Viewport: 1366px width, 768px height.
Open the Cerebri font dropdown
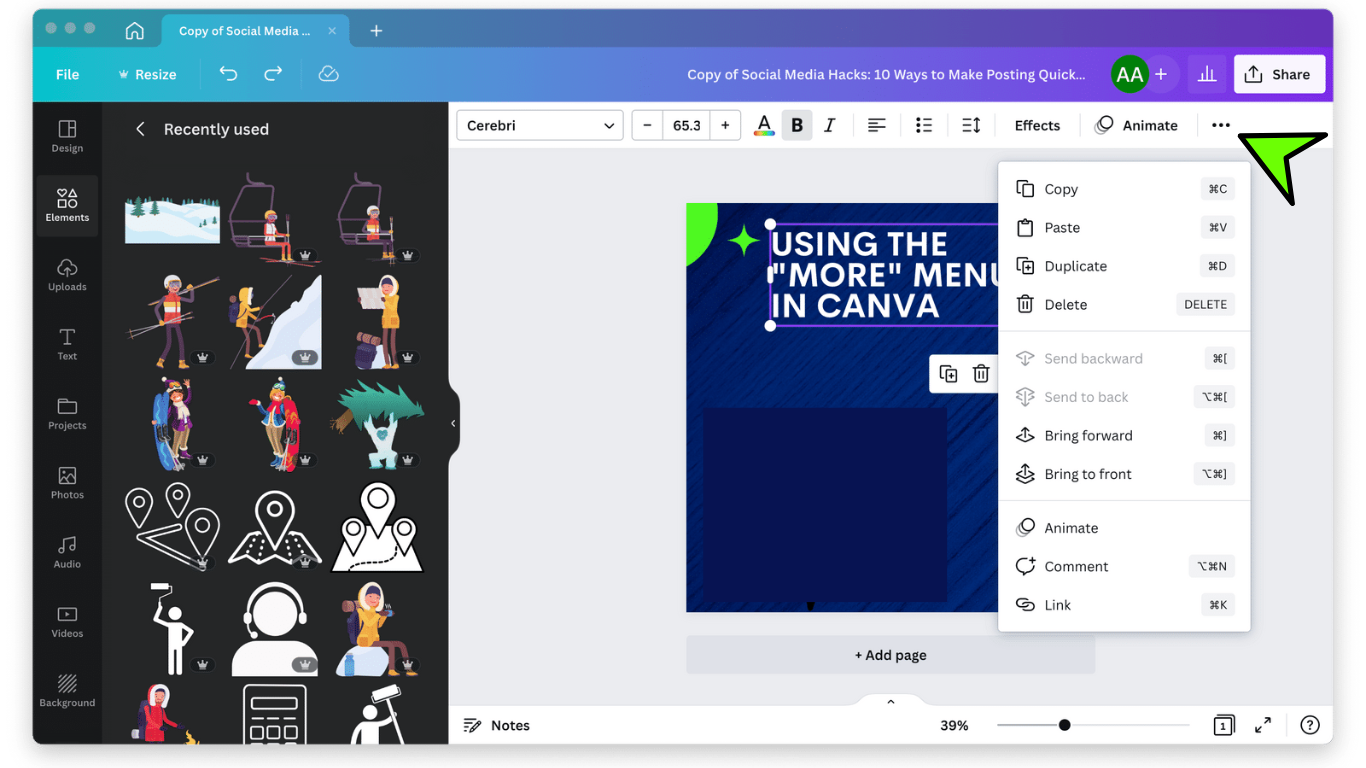(x=540, y=125)
